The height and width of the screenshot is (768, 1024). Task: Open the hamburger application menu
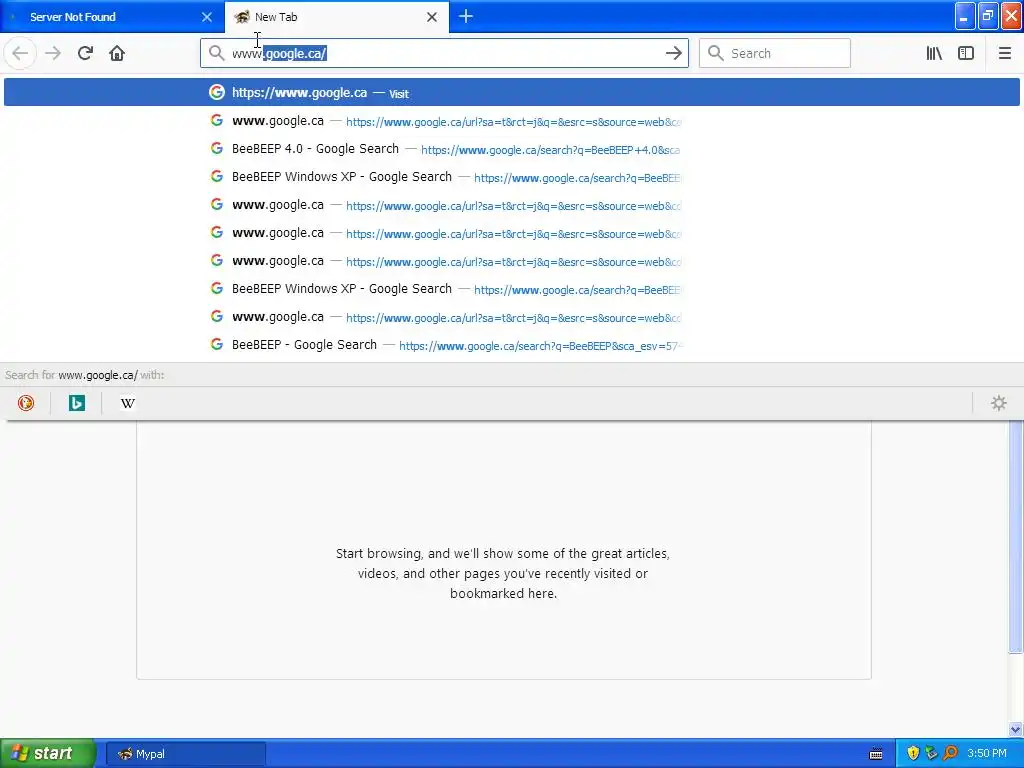(1004, 54)
